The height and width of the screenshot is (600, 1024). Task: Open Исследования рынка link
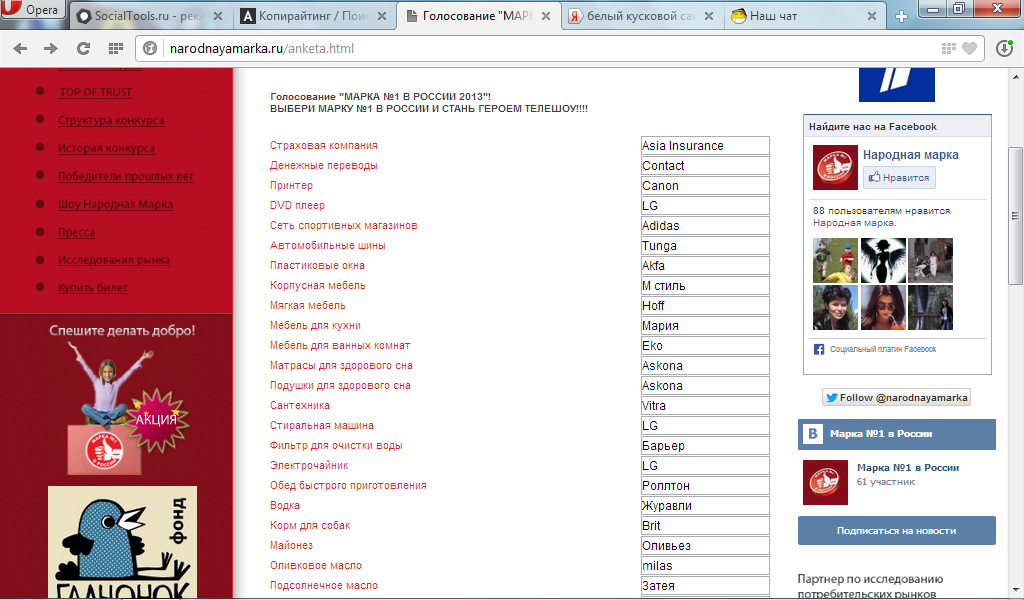pyautogui.click(x=114, y=260)
